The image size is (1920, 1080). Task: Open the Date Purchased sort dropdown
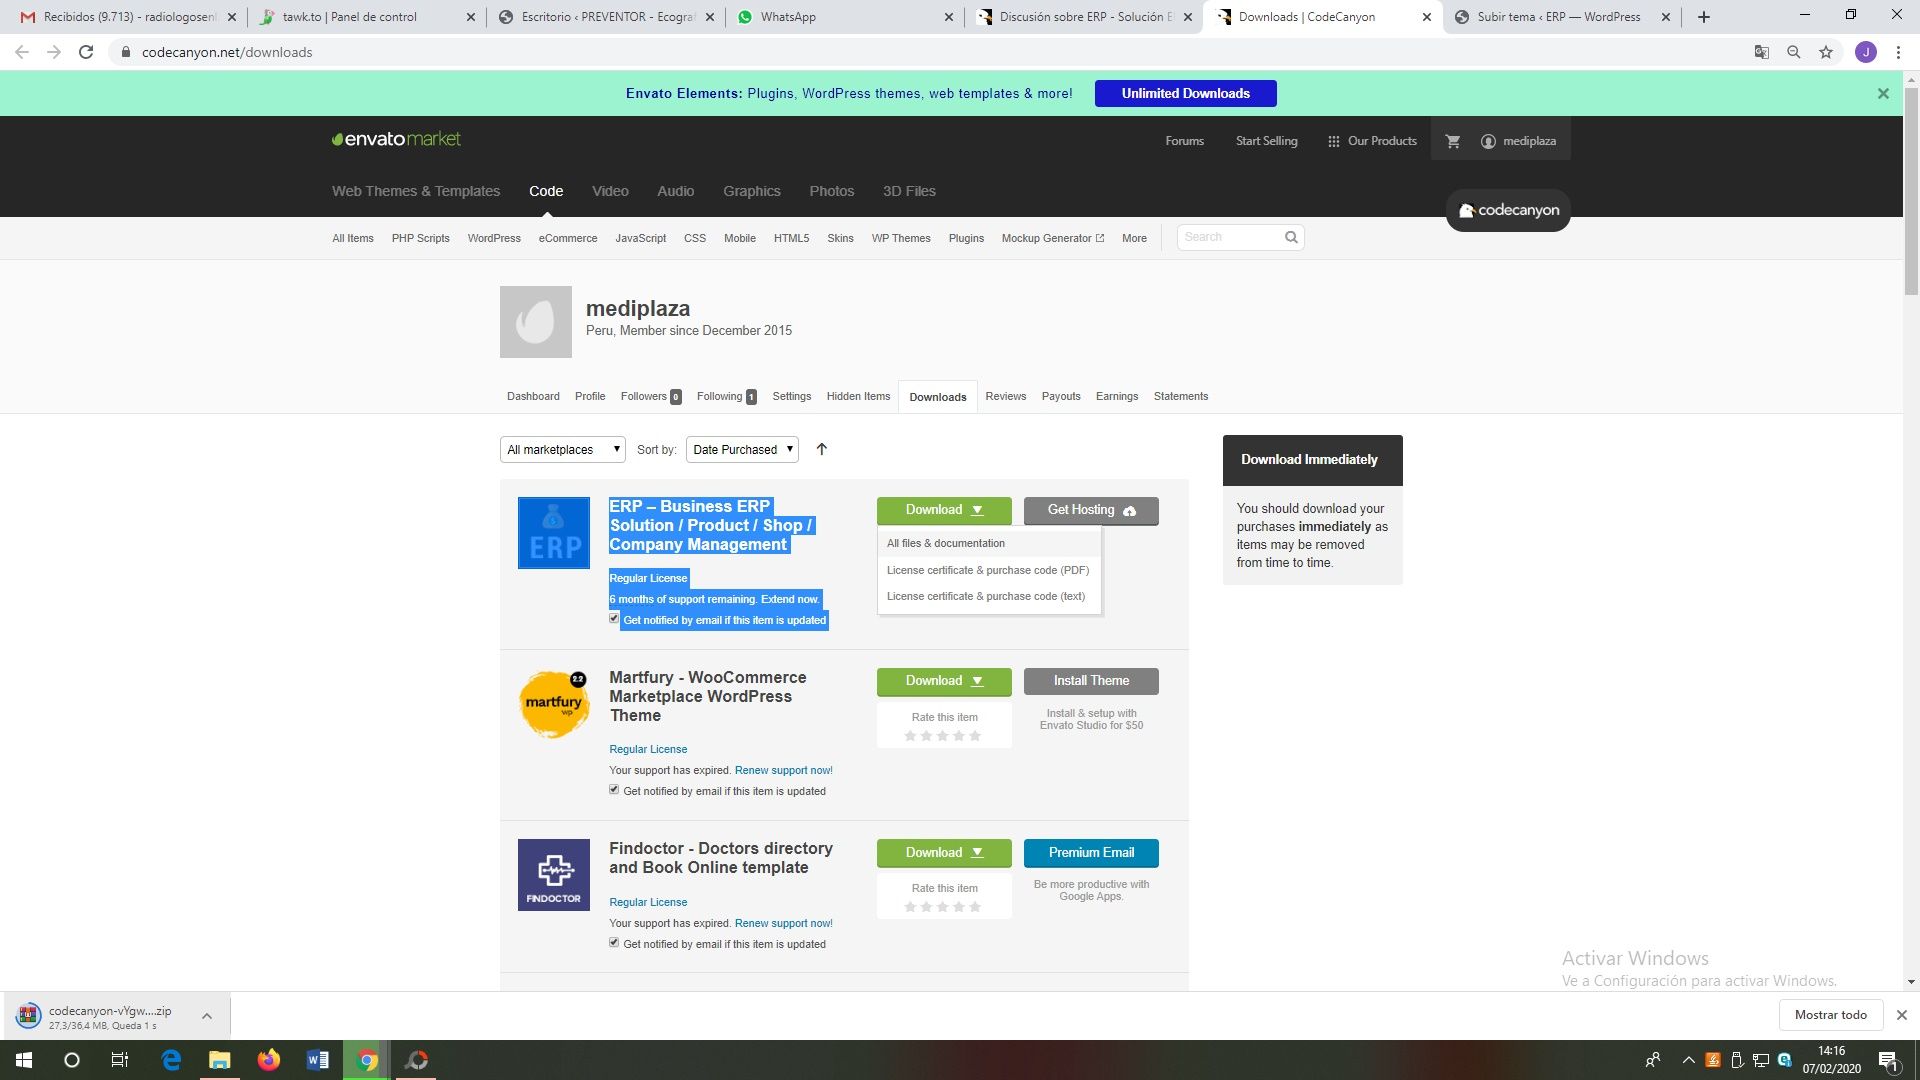[742, 450]
